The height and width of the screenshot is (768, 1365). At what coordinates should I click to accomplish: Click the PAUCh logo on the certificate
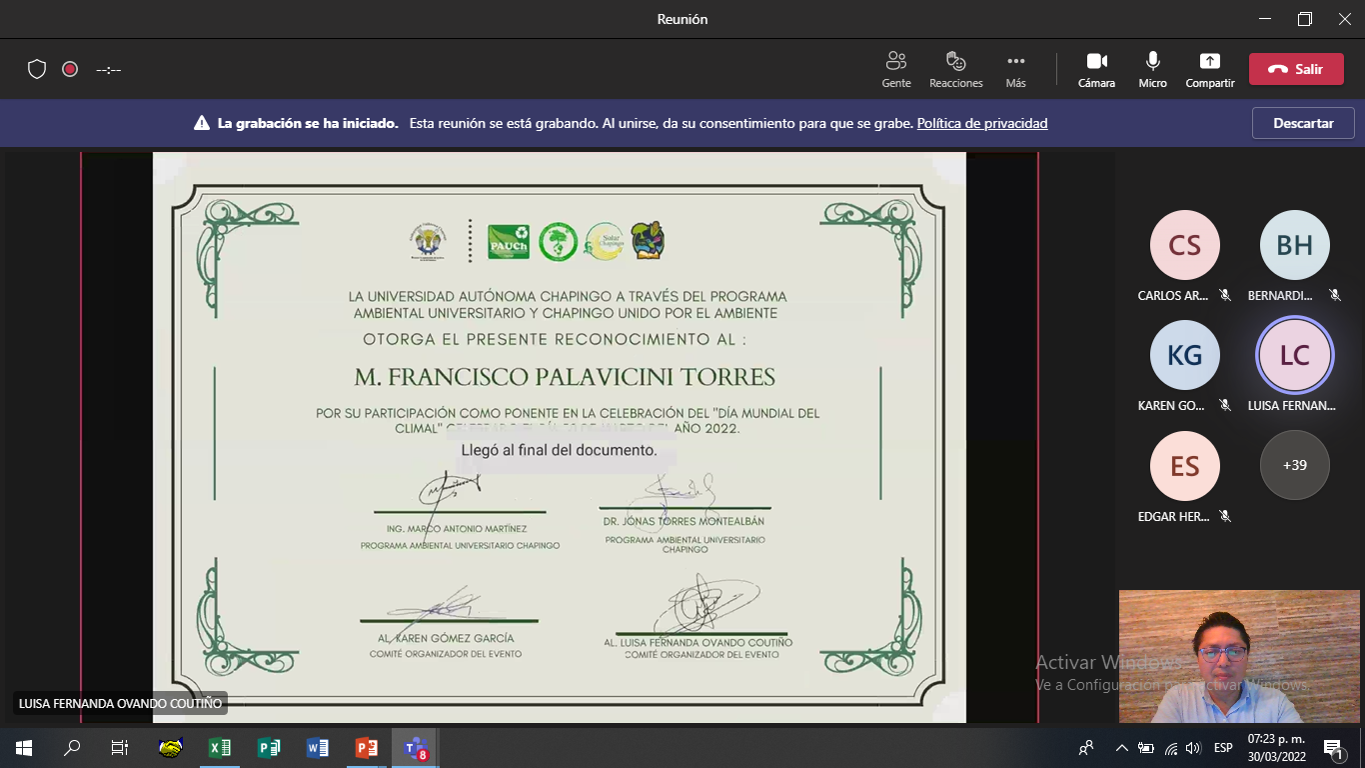(508, 242)
